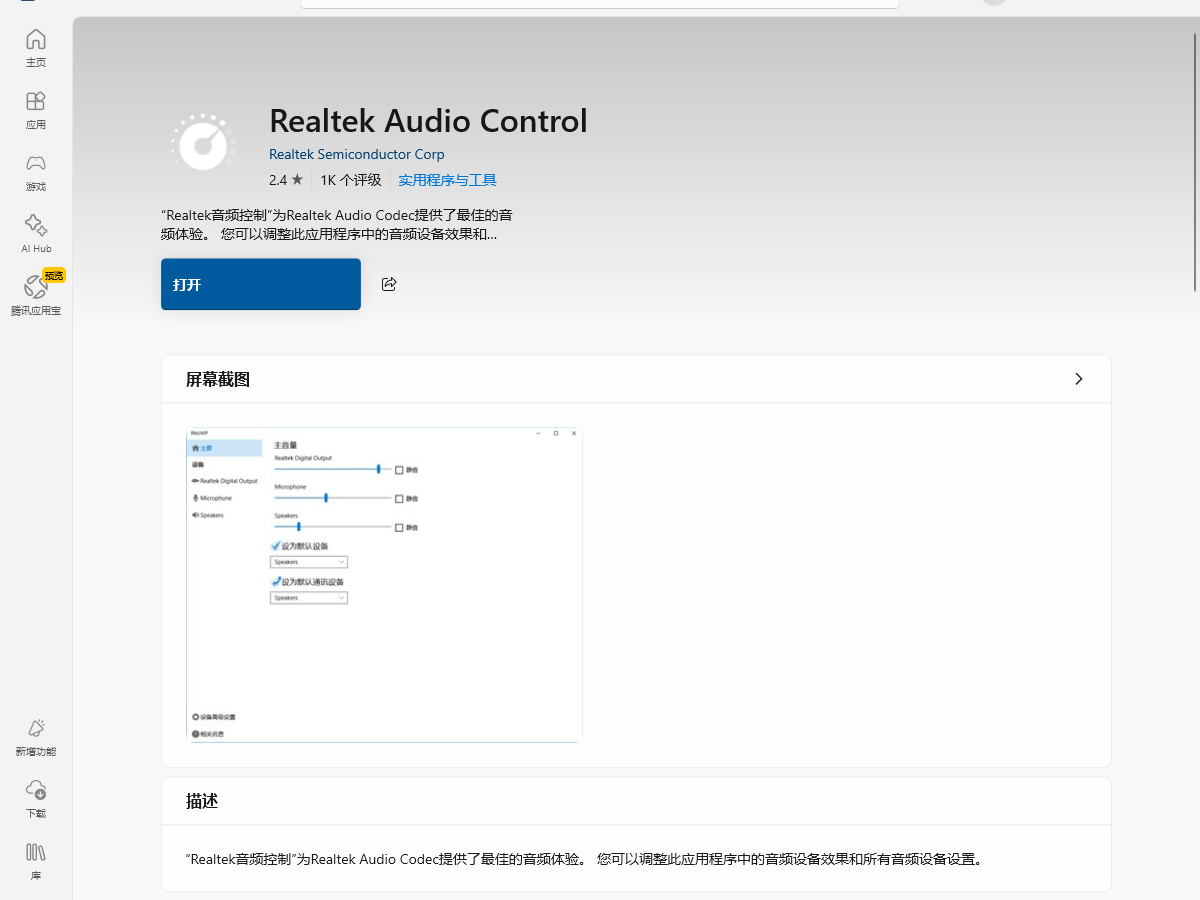Expand the 屏幕截图 section chevron
This screenshot has width=1200, height=900.
pos(1078,379)
